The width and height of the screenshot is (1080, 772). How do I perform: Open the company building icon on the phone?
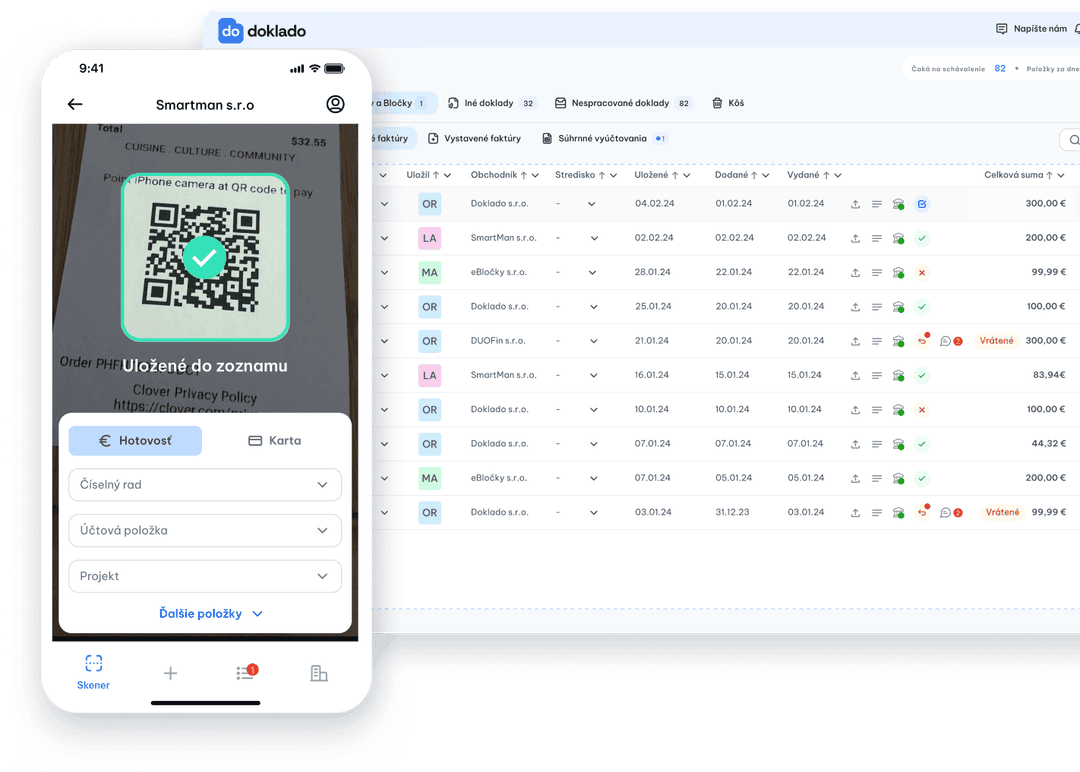pos(319,673)
